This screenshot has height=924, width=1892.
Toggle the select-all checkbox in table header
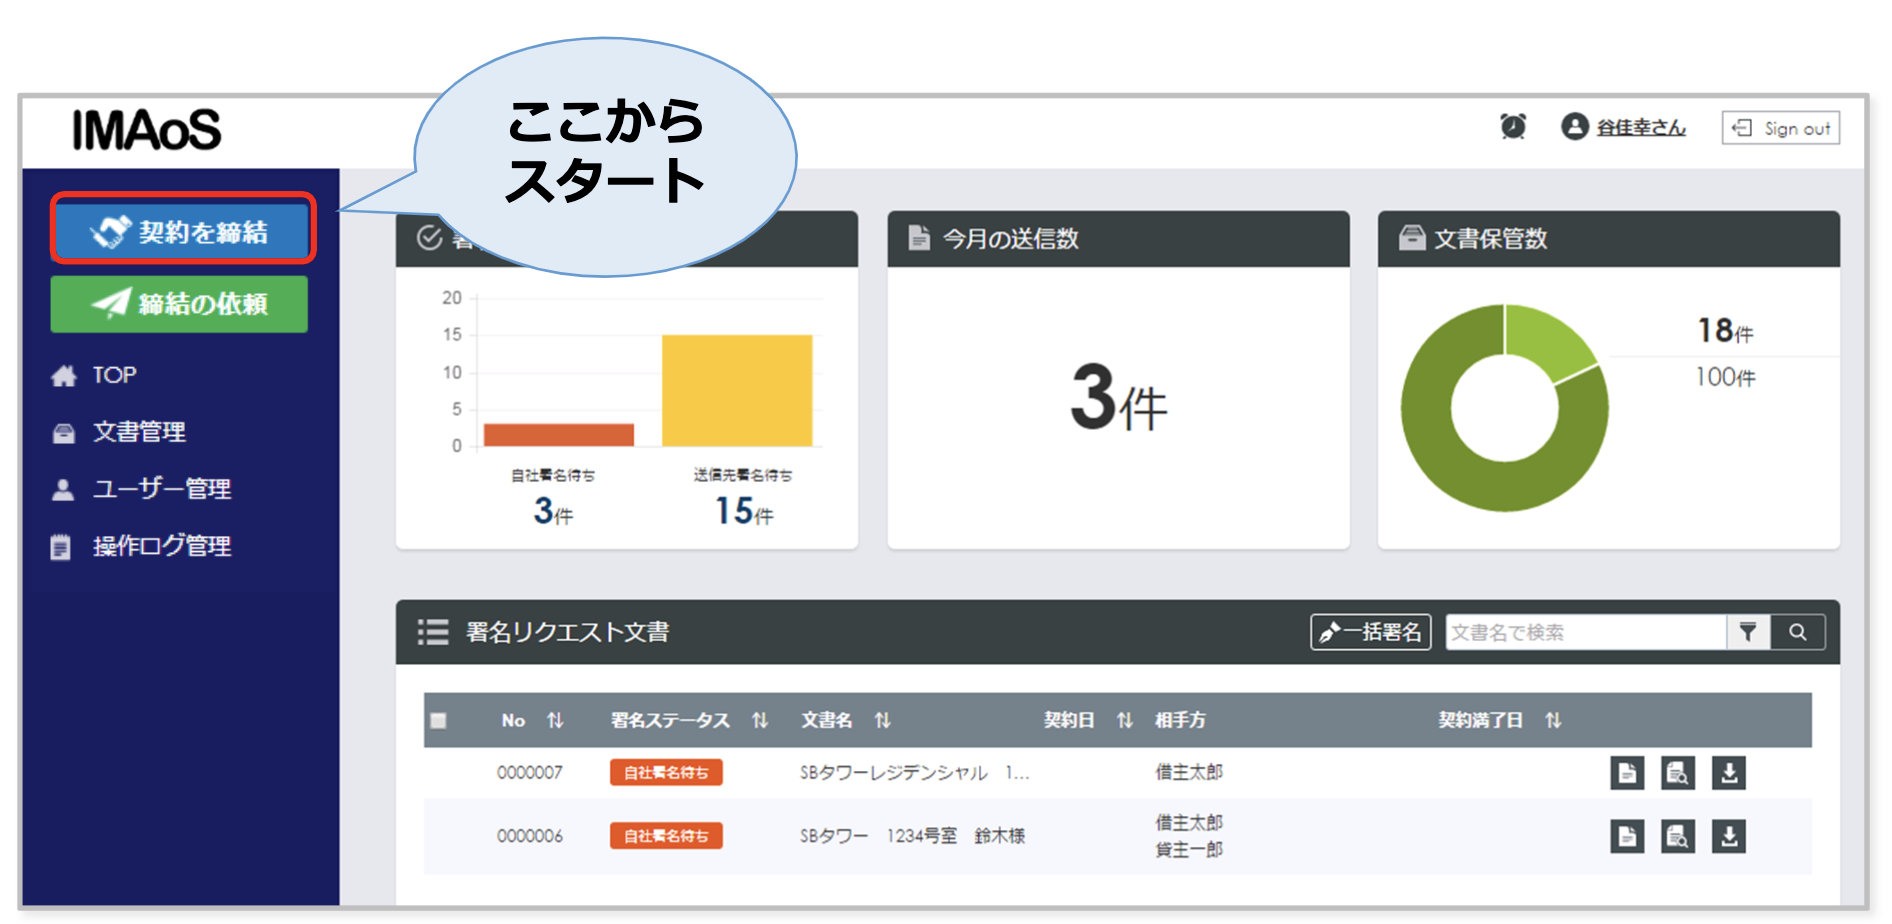coord(440,720)
